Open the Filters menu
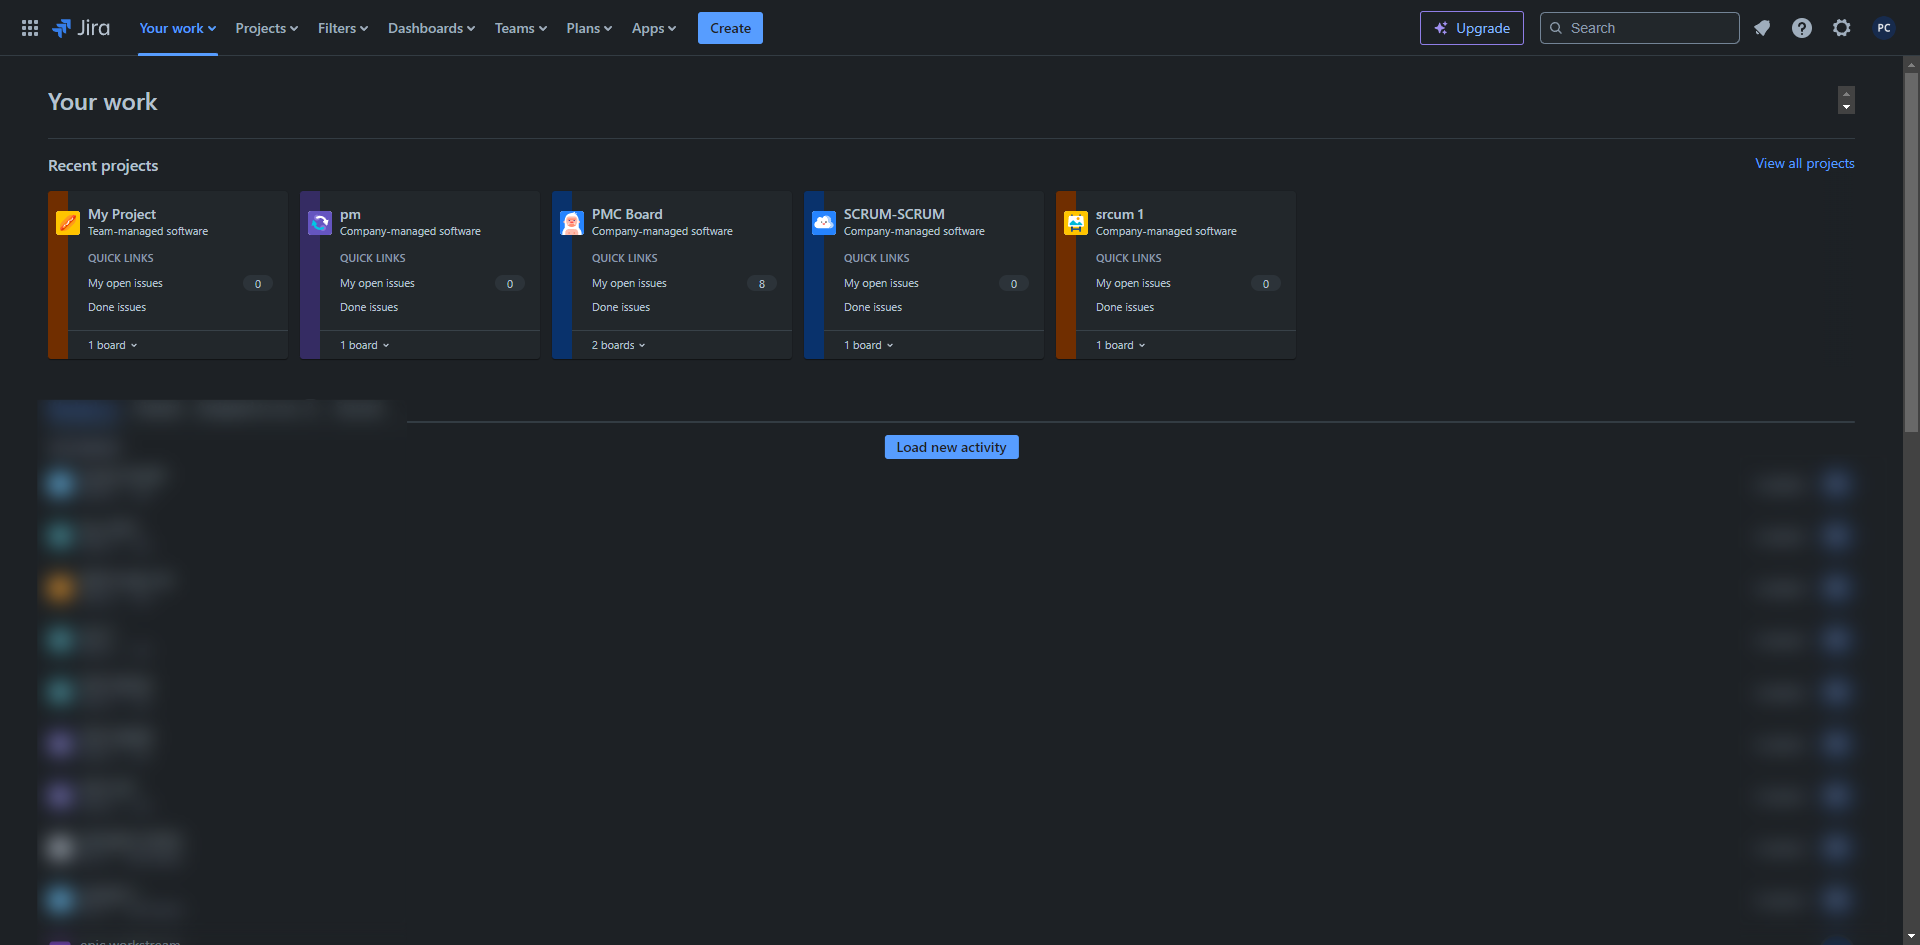 pyautogui.click(x=343, y=28)
